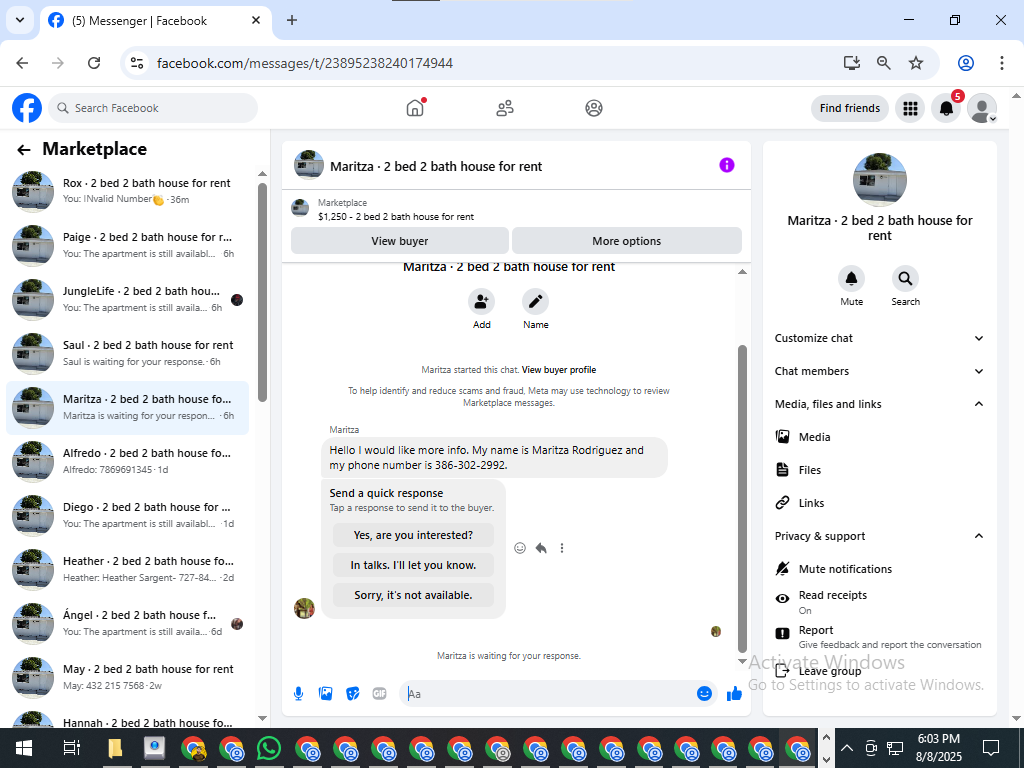1024x768 pixels.
Task: Open Chrome three-dot menu
Action: (x=1001, y=63)
